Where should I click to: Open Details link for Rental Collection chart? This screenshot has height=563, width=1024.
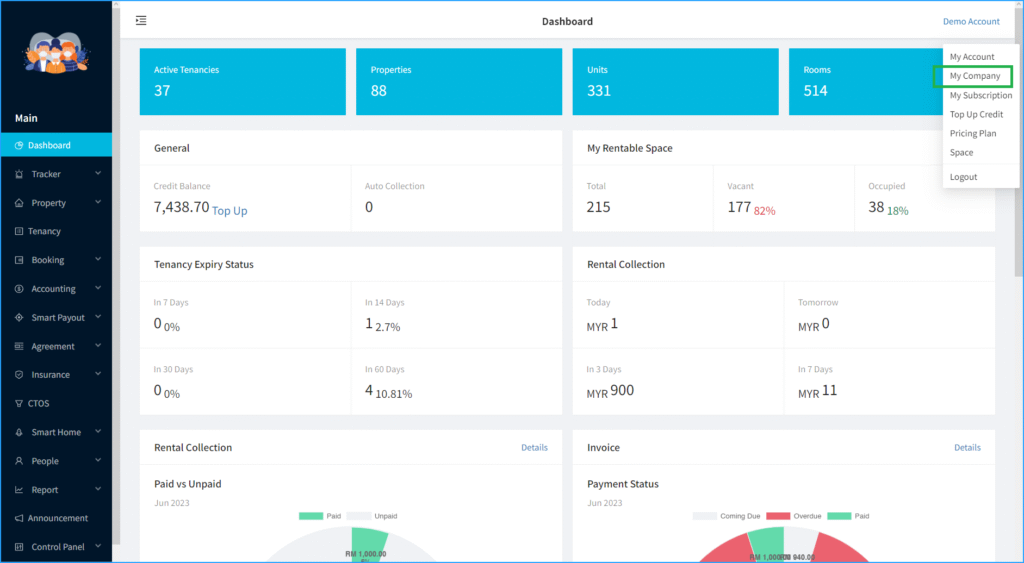[534, 447]
